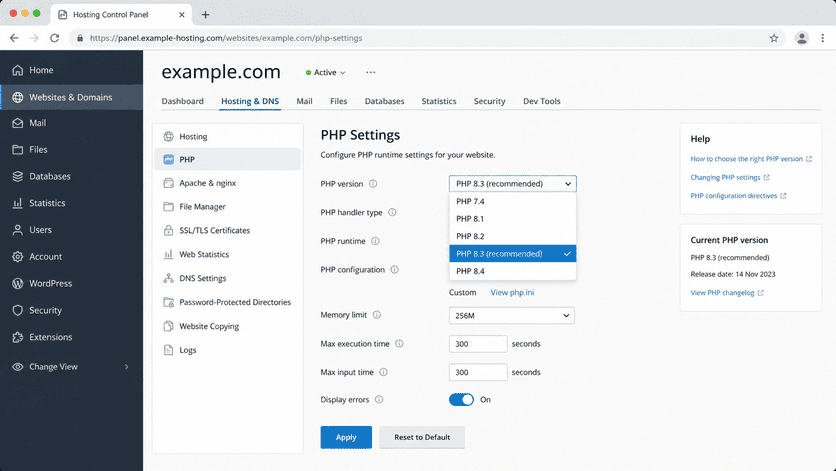Click the DNS Settings network icon
This screenshot has width=836, height=471.
click(168, 278)
